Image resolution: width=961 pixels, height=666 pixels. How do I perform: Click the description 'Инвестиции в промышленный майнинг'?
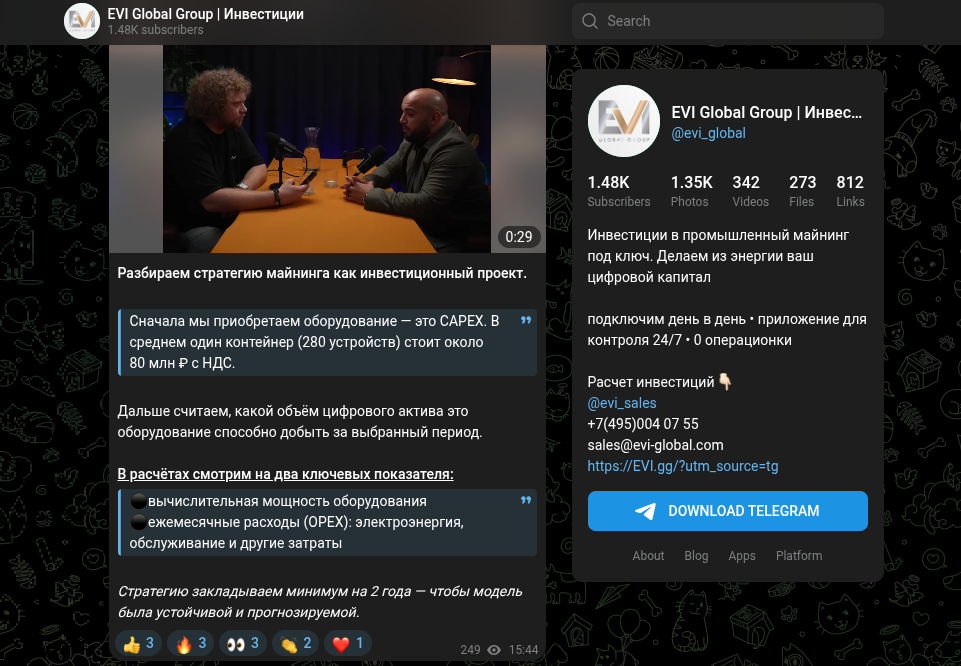[x=718, y=256]
